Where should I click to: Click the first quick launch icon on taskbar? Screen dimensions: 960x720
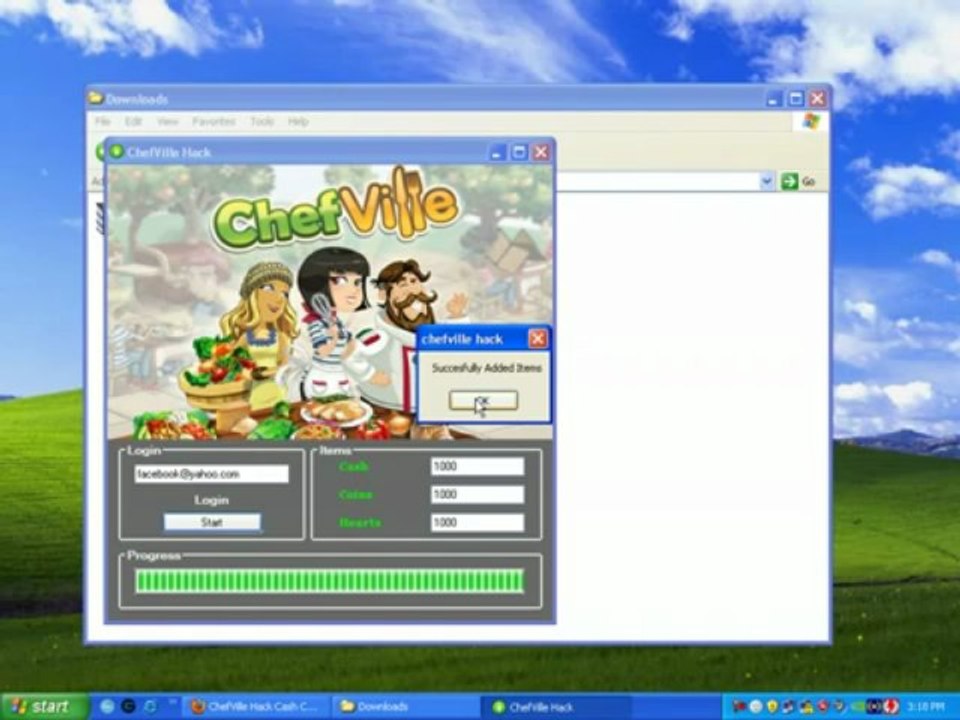click(107, 707)
